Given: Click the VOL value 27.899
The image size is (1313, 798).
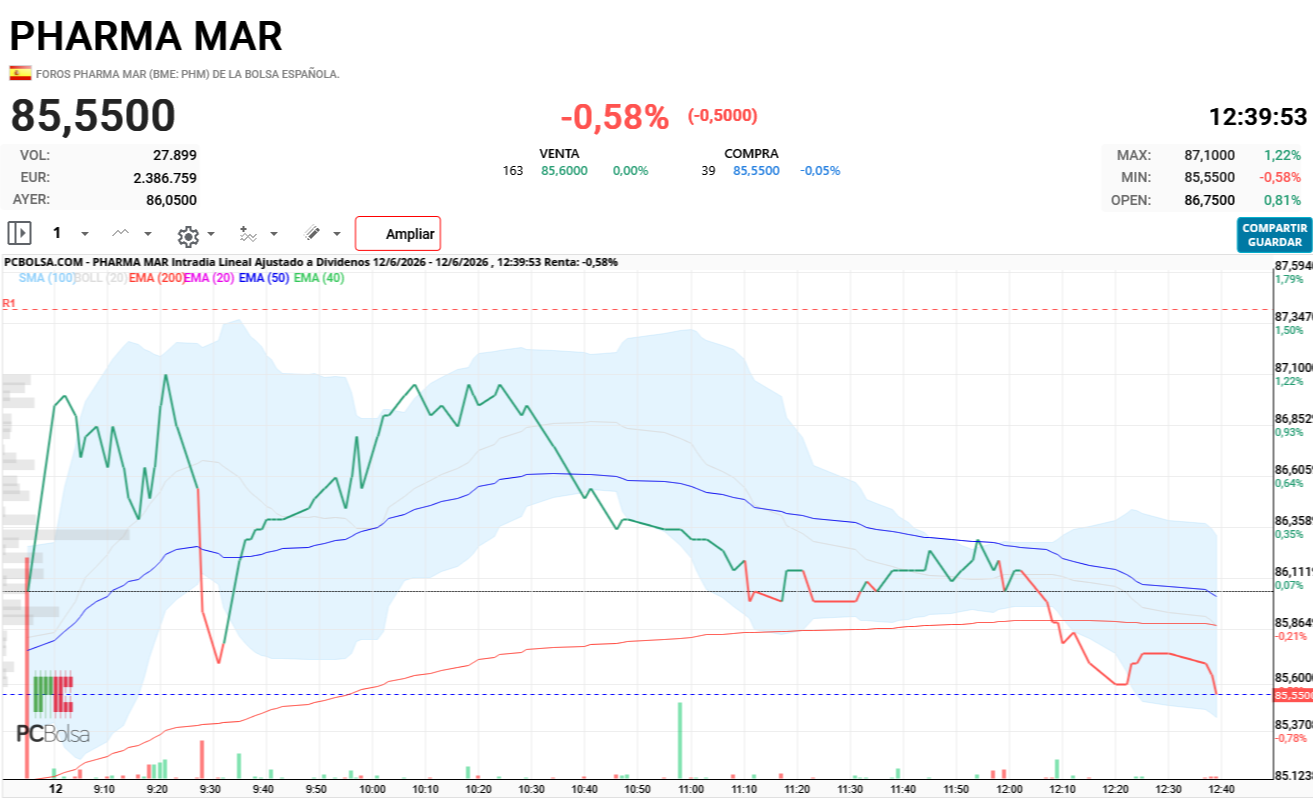Looking at the screenshot, I should point(175,155).
